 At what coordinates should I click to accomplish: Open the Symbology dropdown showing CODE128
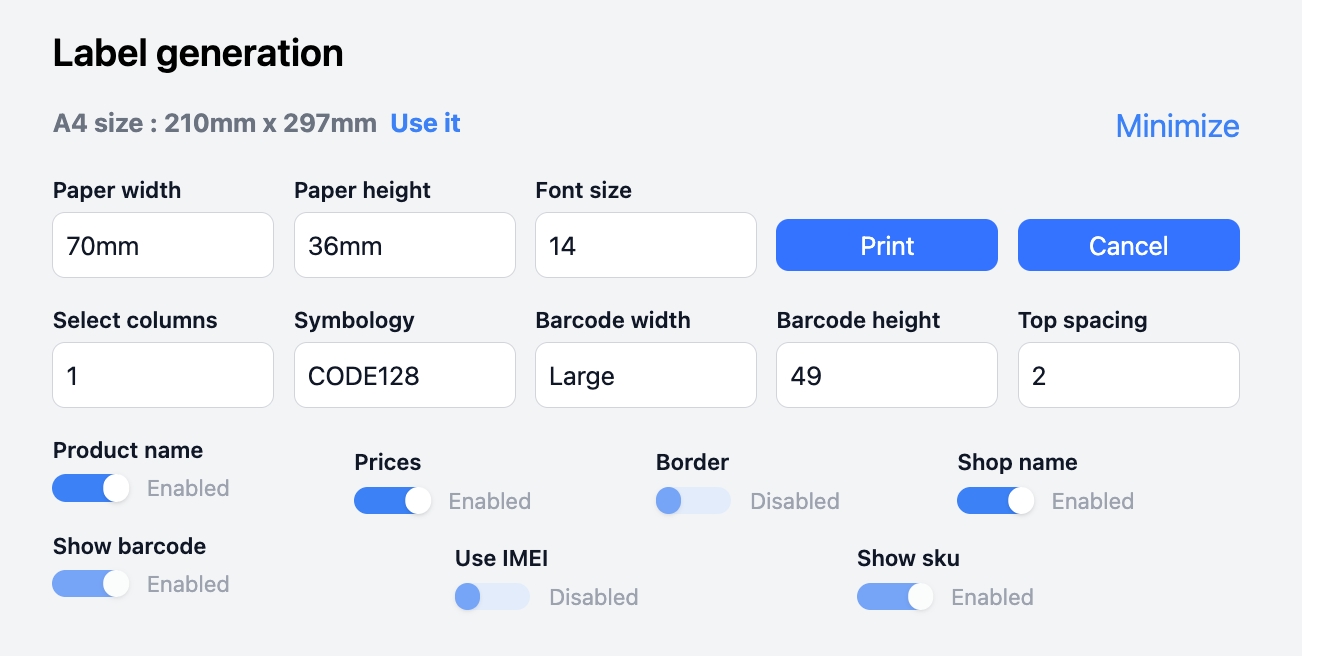(x=404, y=376)
